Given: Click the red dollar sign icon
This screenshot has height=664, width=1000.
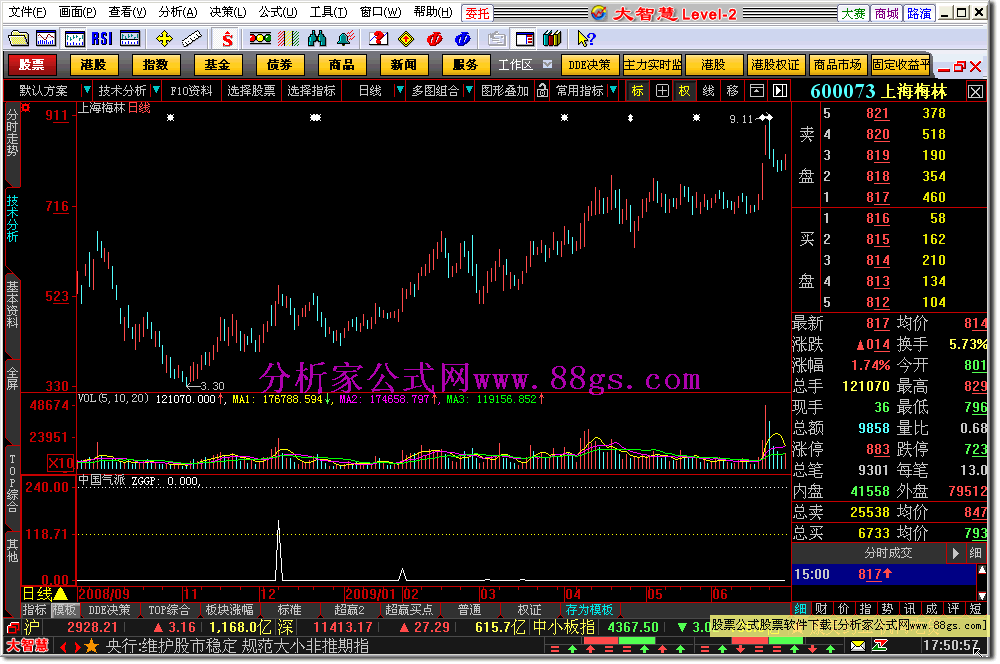Looking at the screenshot, I should [227, 39].
